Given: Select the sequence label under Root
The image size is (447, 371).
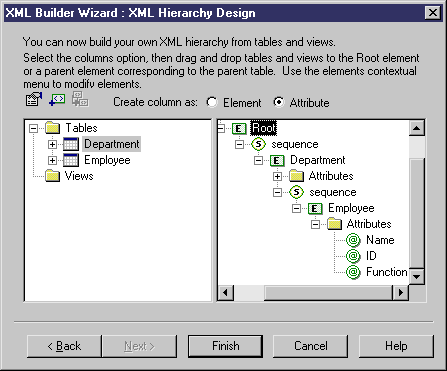Looking at the screenshot, I should (x=295, y=144).
